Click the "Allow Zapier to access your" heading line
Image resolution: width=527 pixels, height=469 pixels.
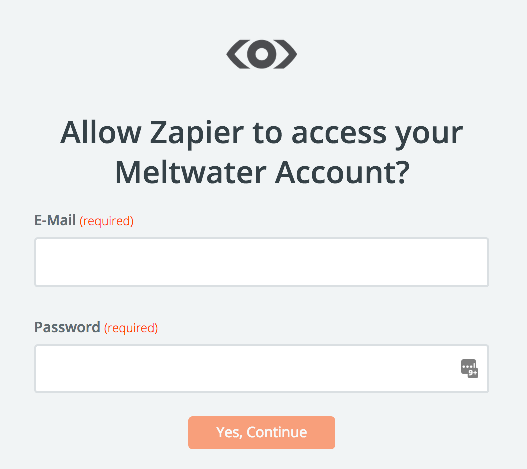pos(261,133)
